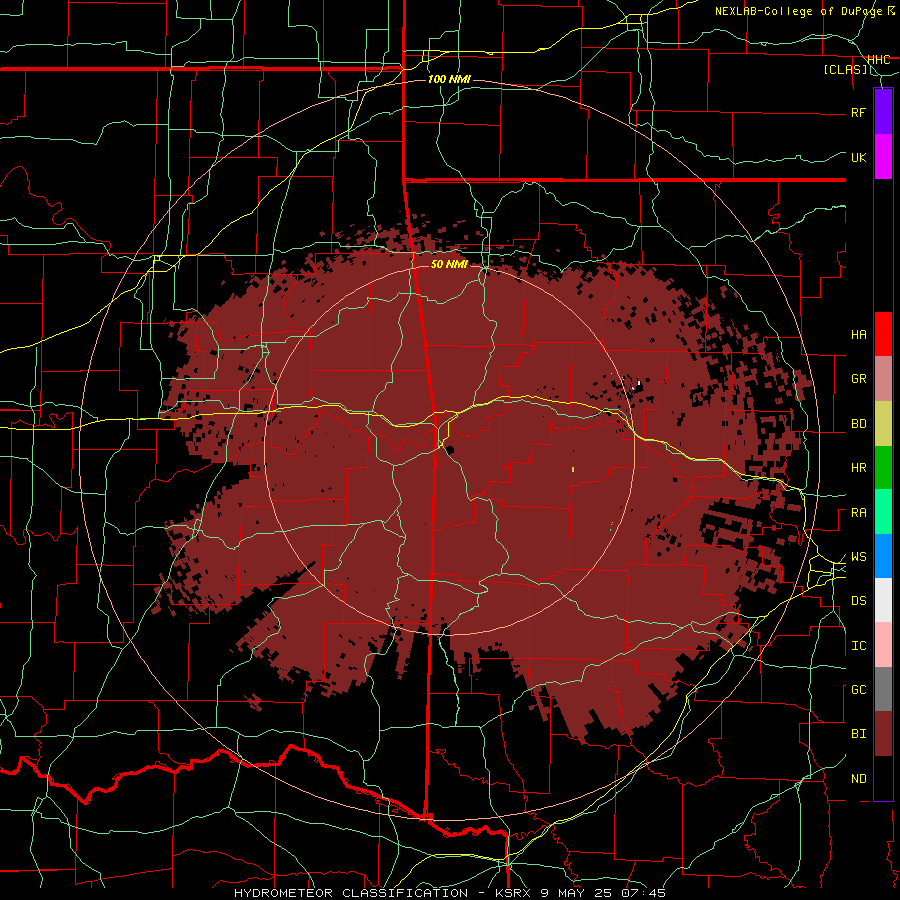Click the purple RF color swatch
The width and height of the screenshot is (900, 900).
(883, 112)
